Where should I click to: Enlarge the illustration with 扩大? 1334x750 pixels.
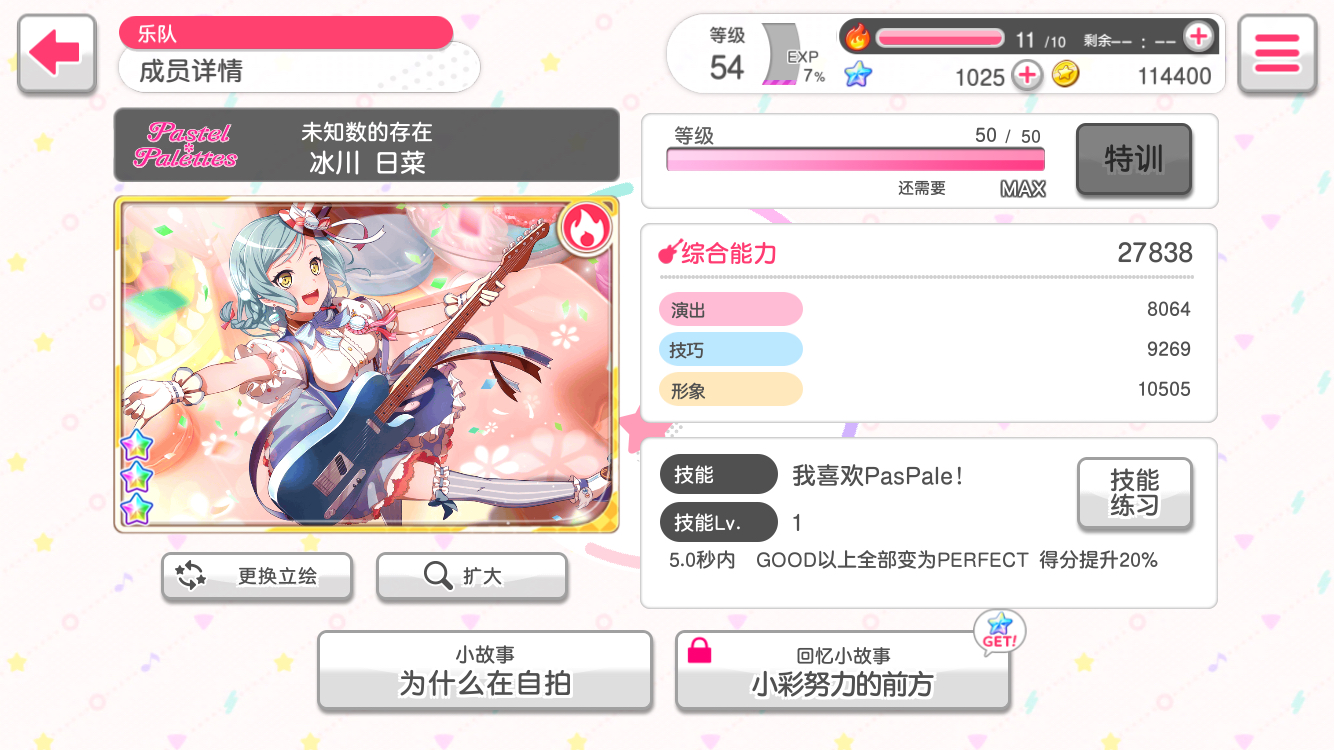471,576
